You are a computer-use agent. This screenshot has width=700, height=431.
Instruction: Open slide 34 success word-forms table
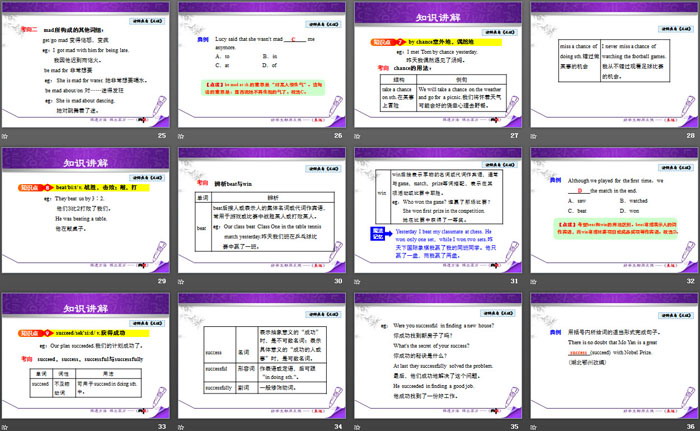point(262,354)
